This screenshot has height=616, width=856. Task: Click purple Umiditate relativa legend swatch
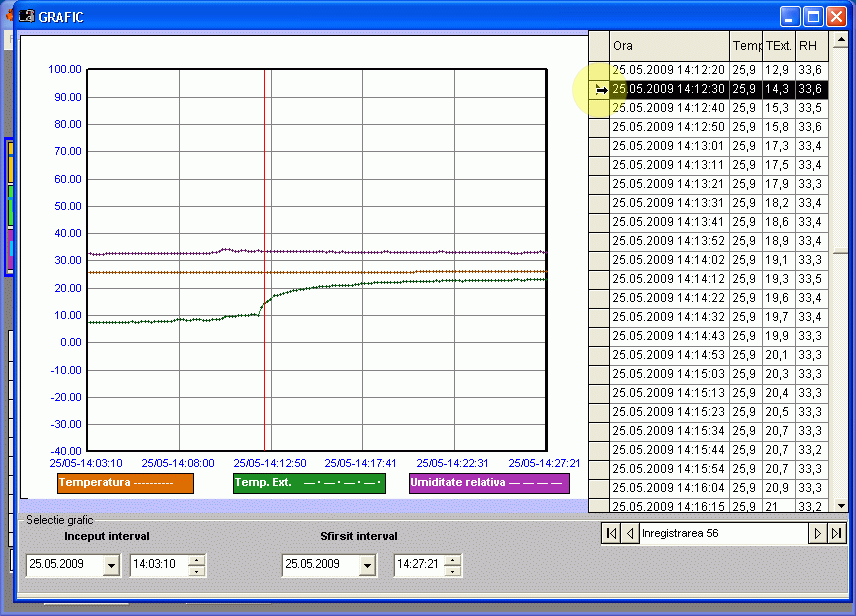[x=489, y=483]
